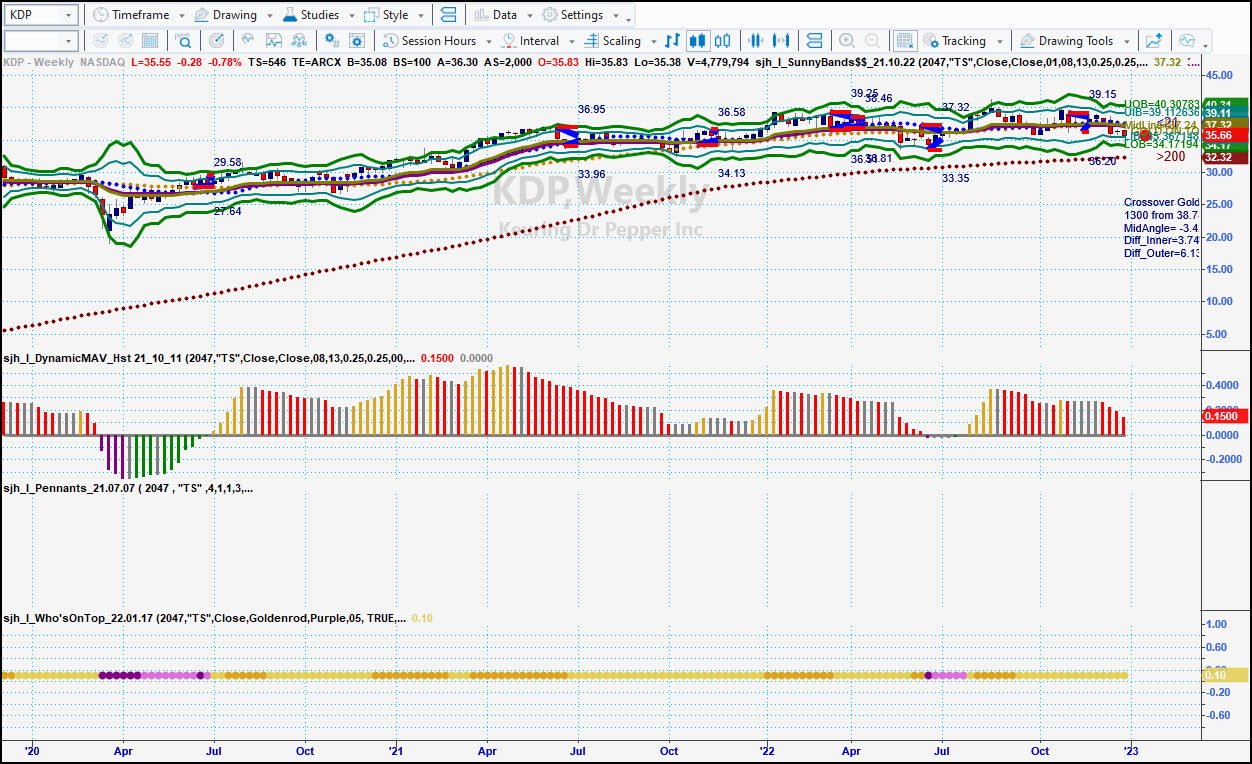The width and height of the screenshot is (1252, 764).
Task: Zoom in on the chart
Action: pos(847,41)
